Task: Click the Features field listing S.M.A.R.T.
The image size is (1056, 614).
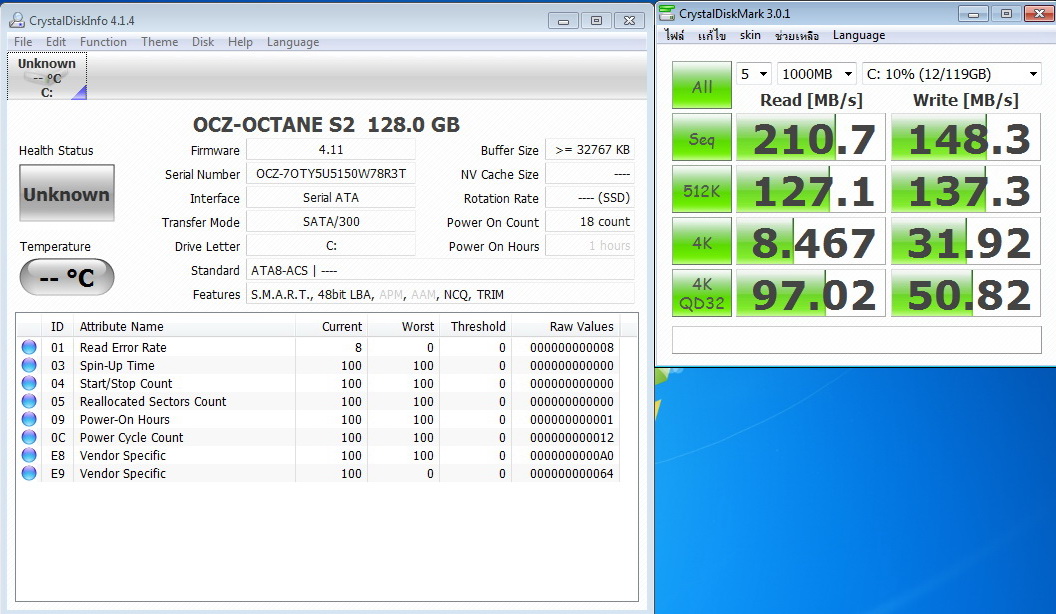Action: pos(440,294)
